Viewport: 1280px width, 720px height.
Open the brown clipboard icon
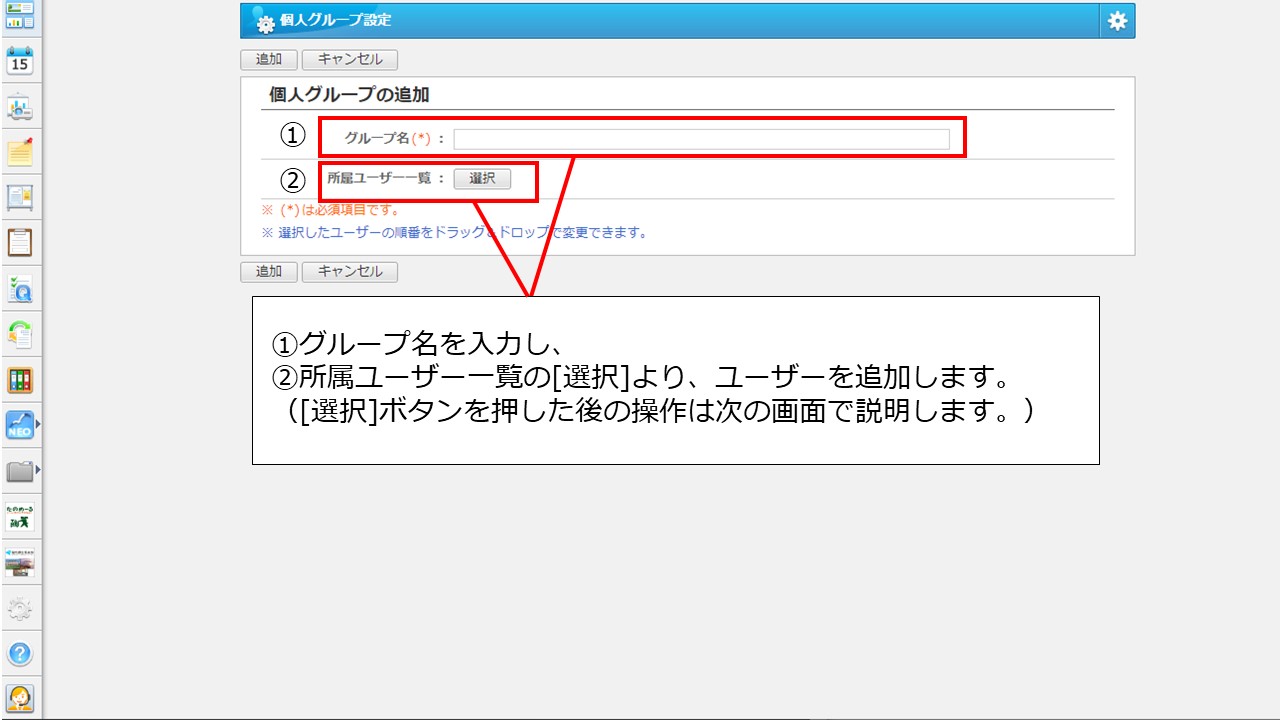pyautogui.click(x=20, y=243)
